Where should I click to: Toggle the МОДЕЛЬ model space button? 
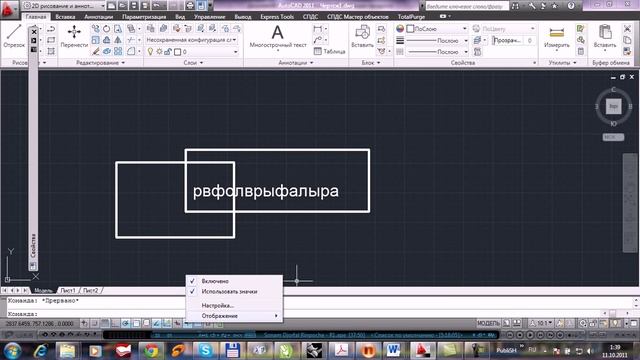click(x=488, y=323)
